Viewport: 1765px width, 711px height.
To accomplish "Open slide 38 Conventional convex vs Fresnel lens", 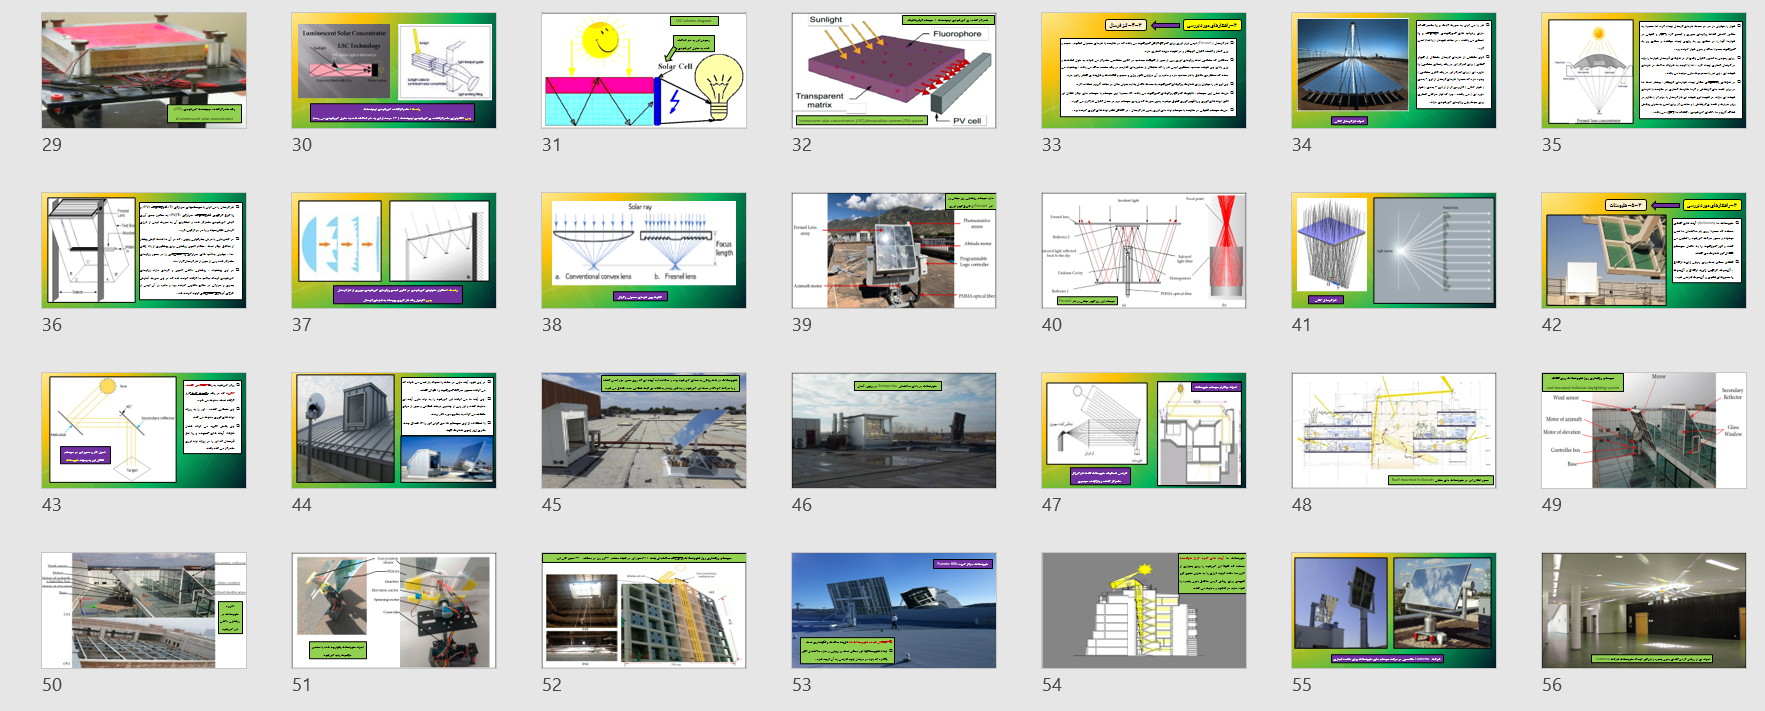I will [x=644, y=250].
